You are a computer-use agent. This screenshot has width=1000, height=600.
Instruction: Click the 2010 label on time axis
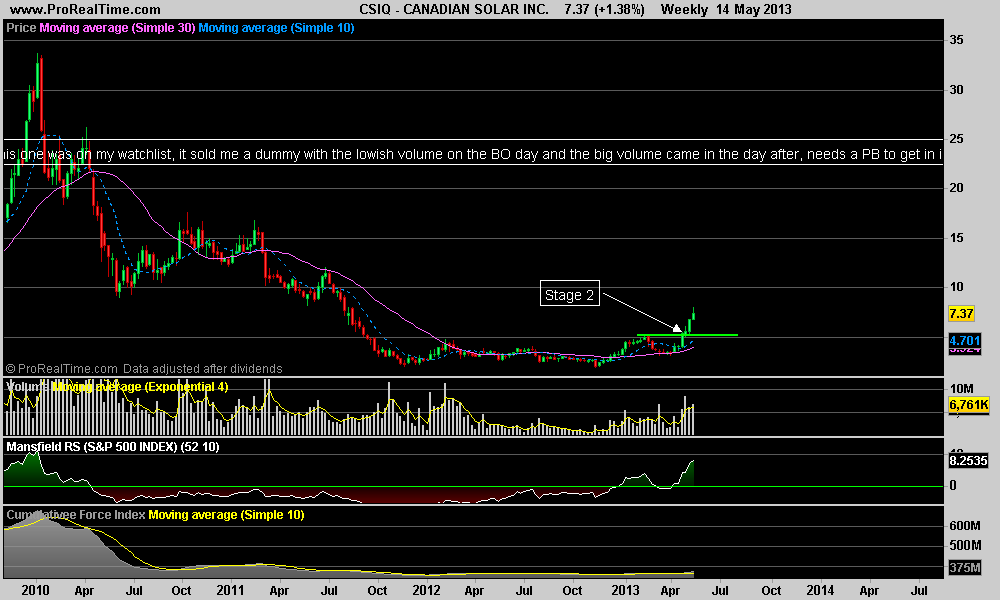35,590
